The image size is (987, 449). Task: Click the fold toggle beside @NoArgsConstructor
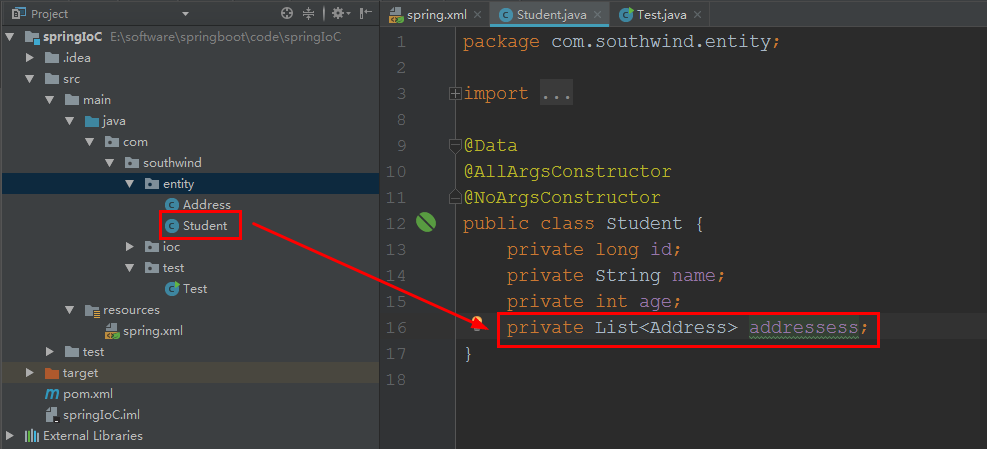point(454,198)
